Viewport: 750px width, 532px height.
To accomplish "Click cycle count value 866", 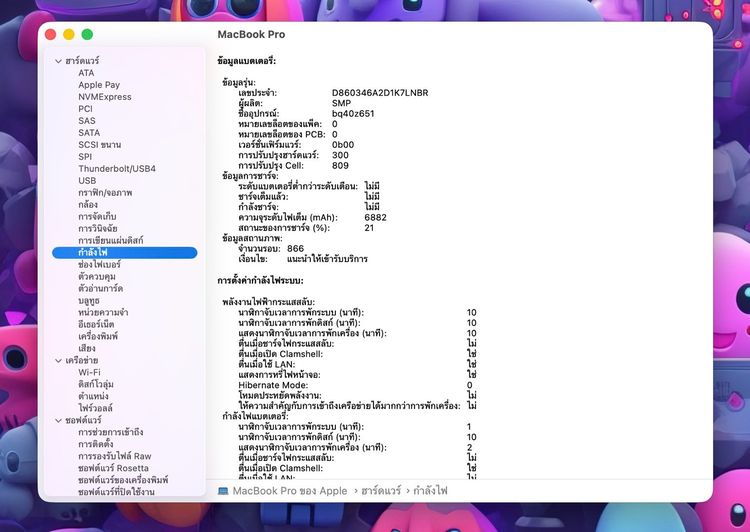I will [x=296, y=249].
